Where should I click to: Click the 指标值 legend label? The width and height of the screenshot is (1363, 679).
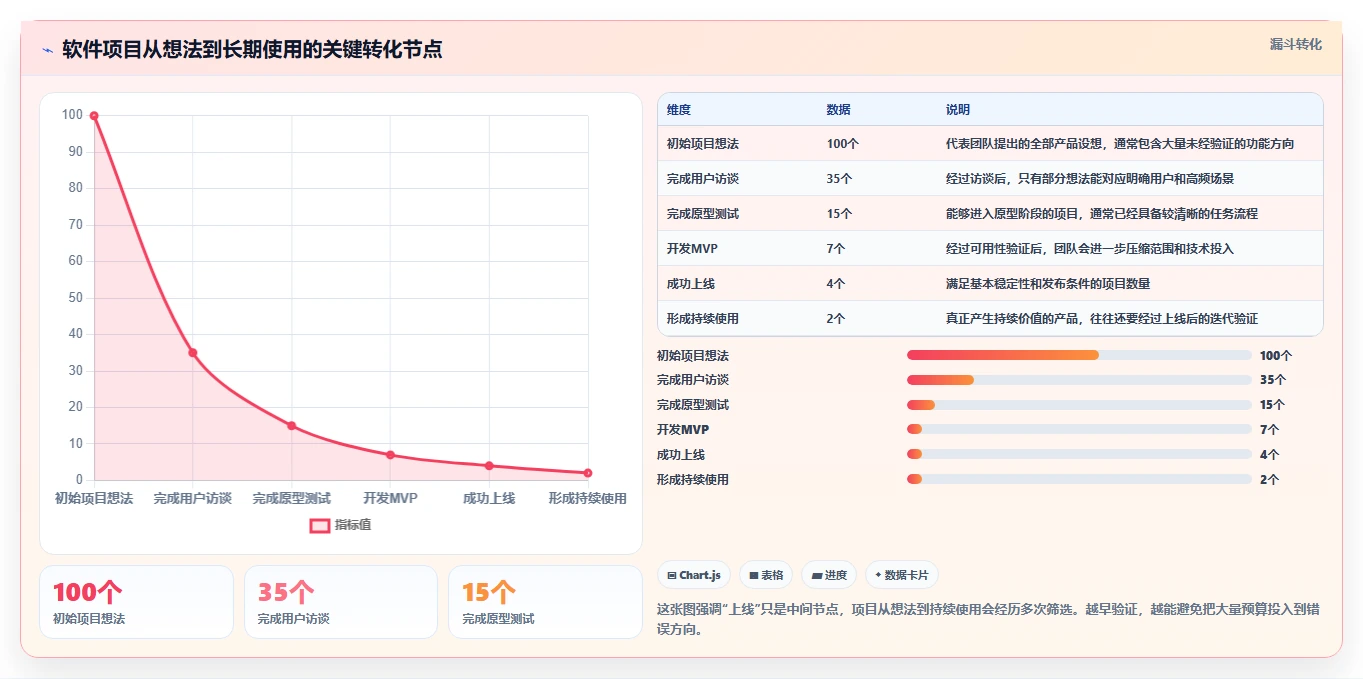point(353,525)
